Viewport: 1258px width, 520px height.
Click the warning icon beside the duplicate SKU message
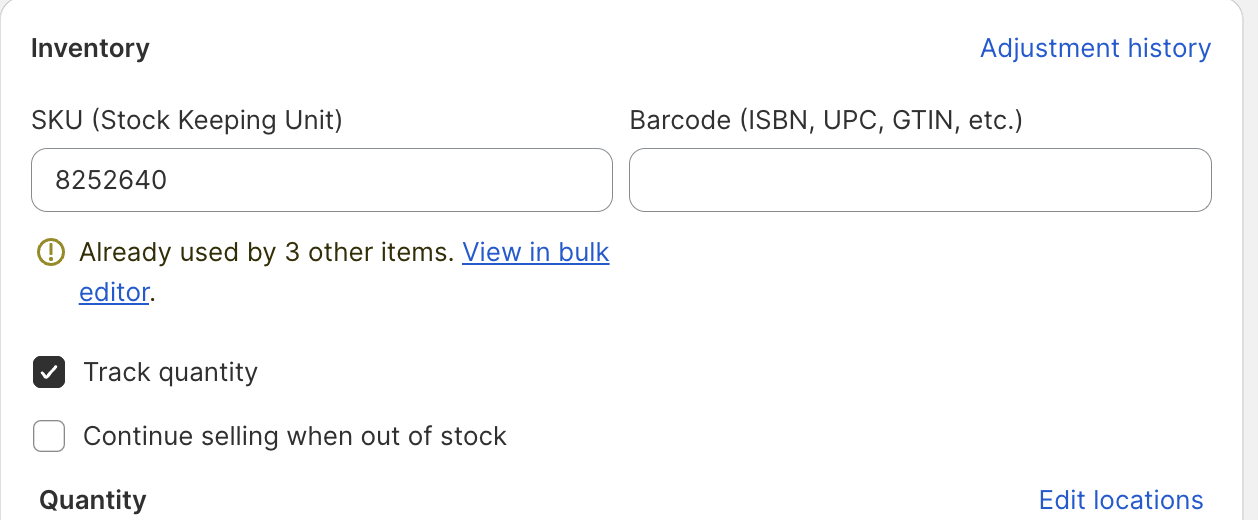pos(49,252)
